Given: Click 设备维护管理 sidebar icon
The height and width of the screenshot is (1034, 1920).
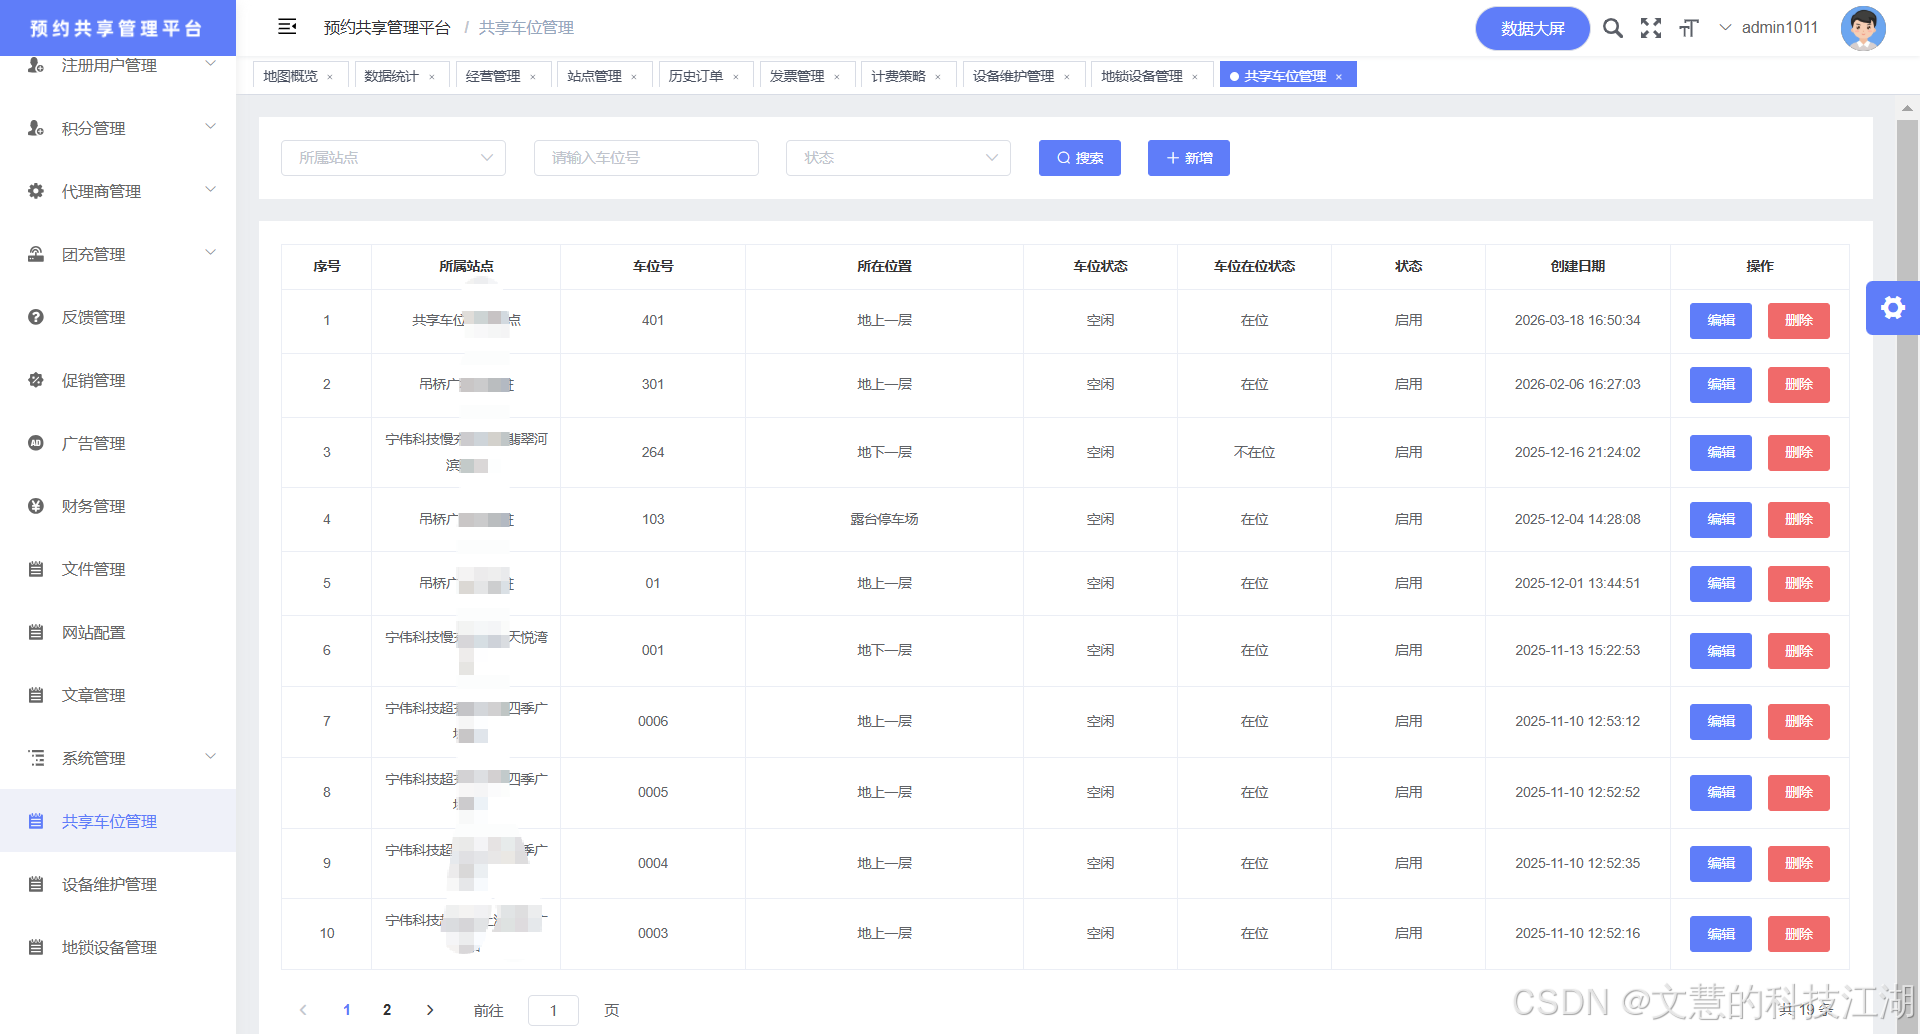Looking at the screenshot, I should (x=36, y=884).
